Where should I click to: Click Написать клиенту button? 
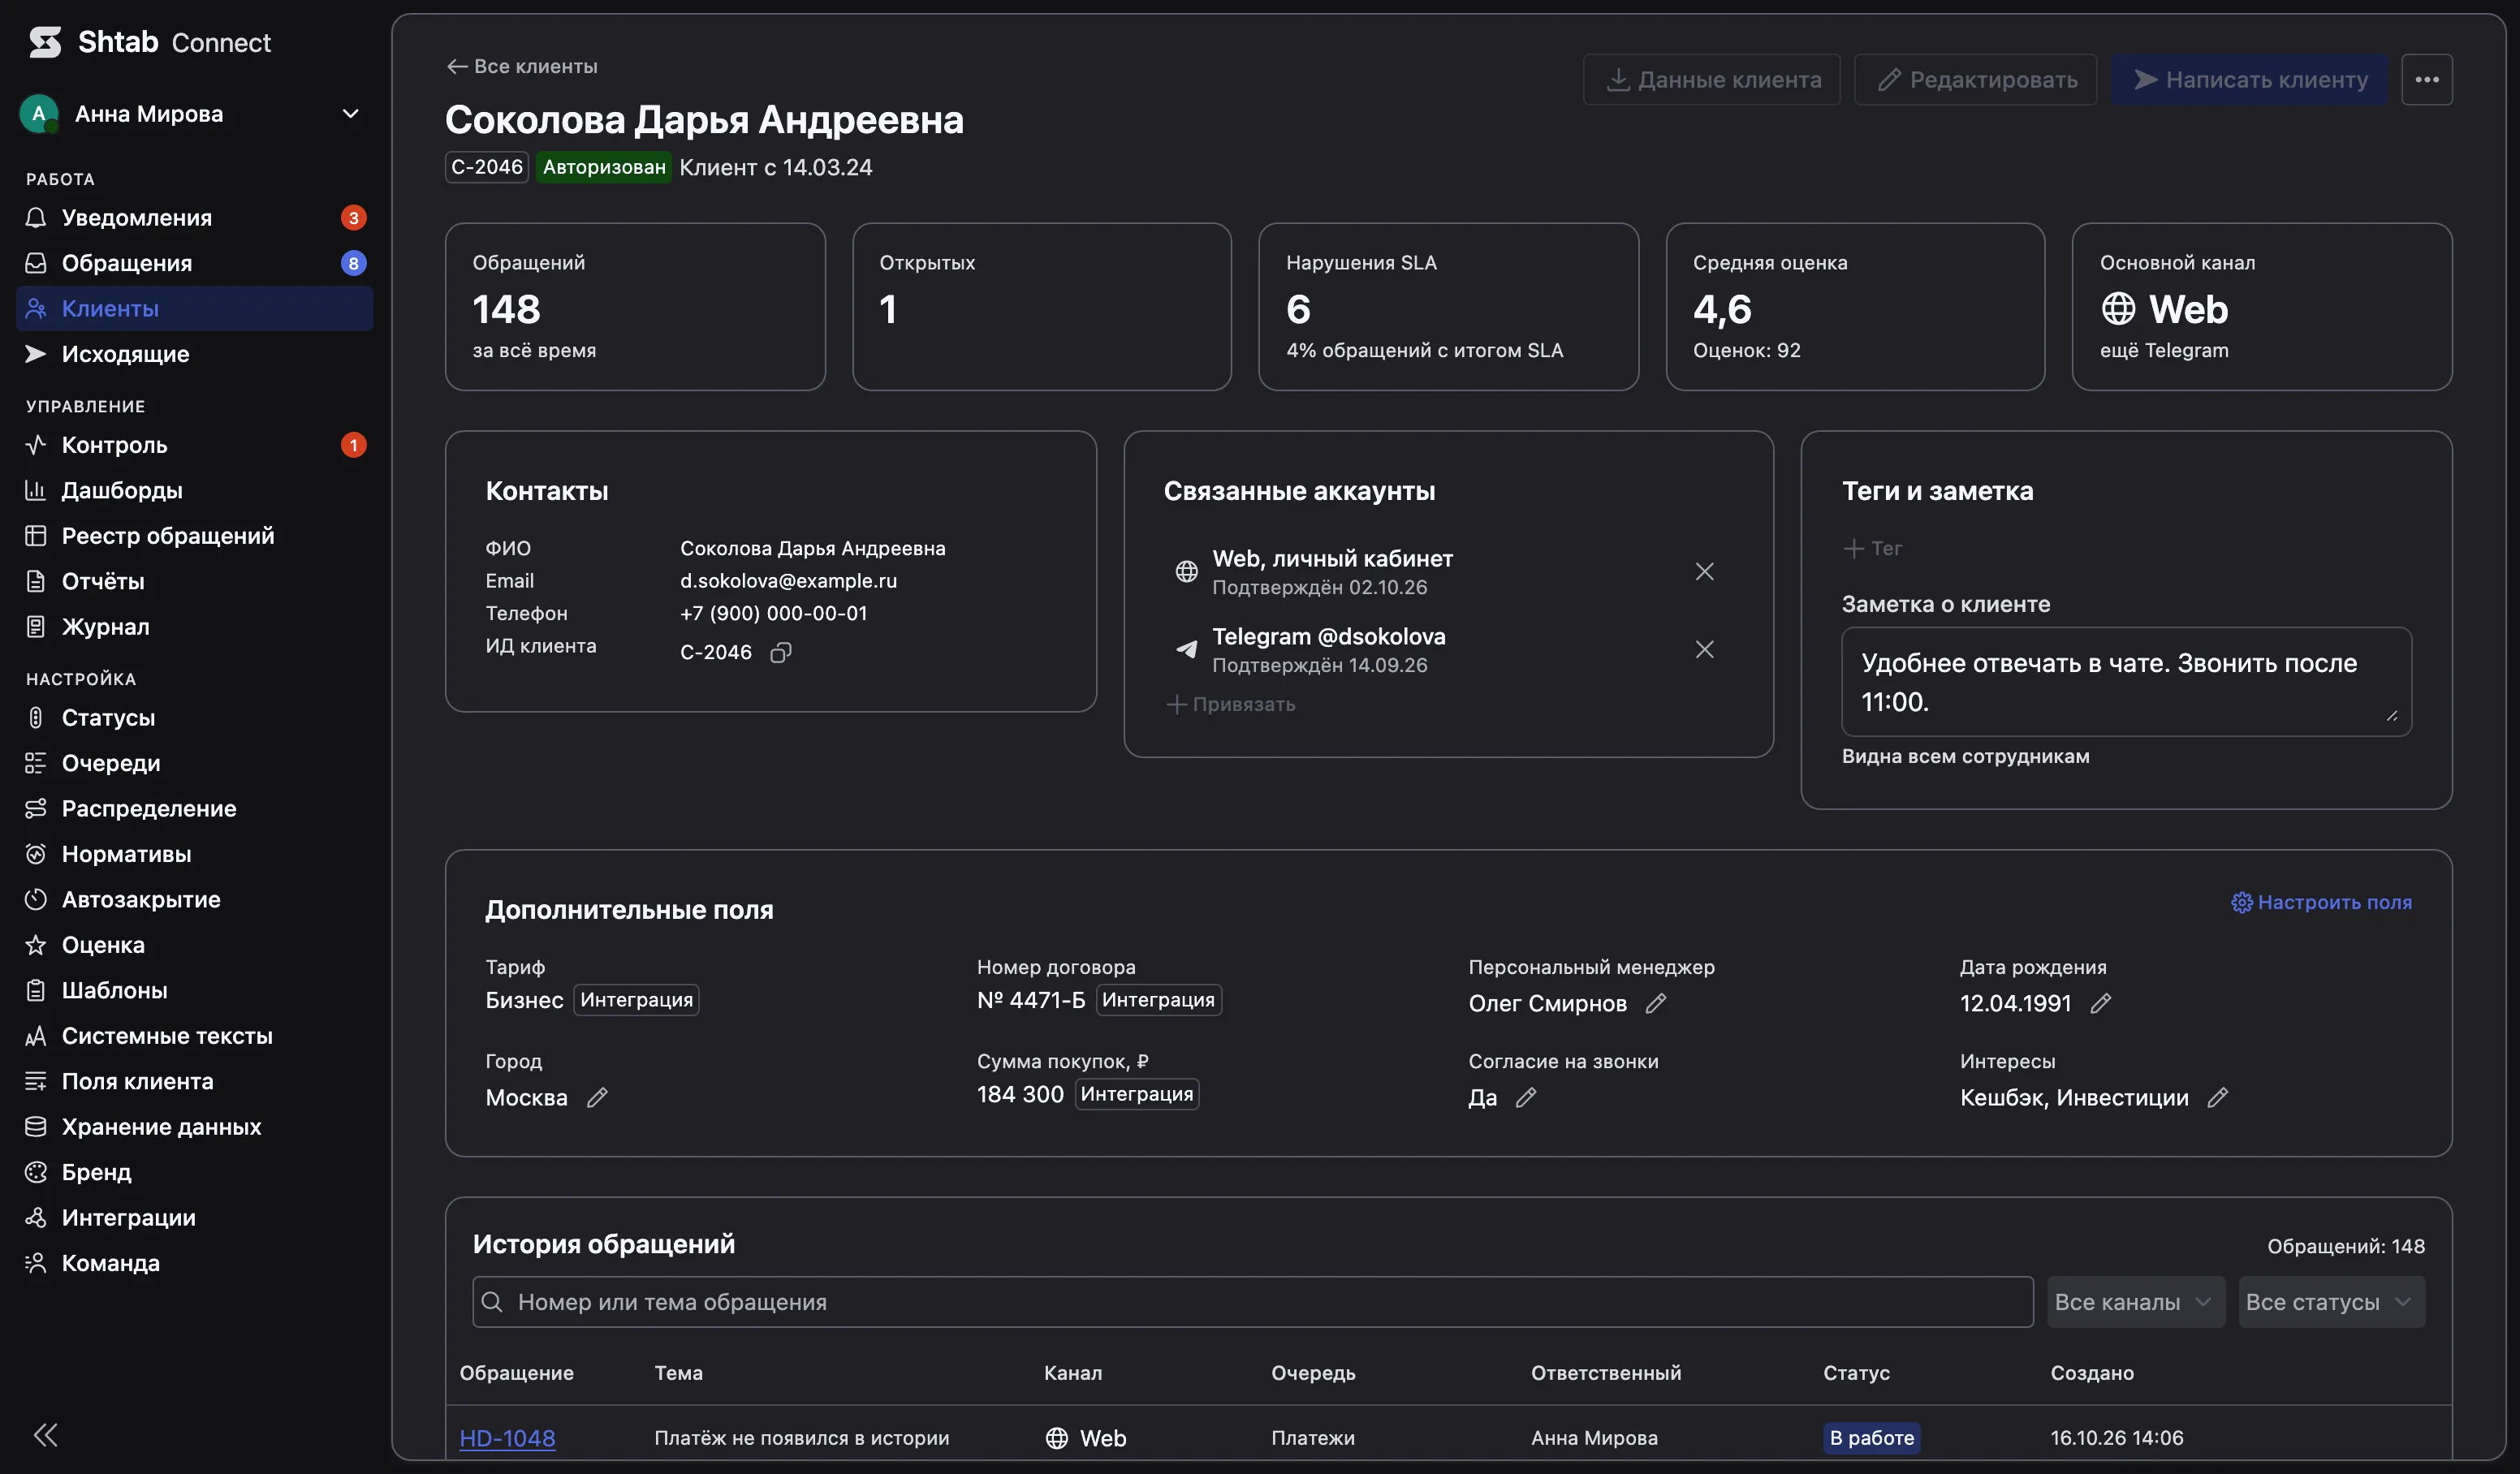coord(2249,79)
